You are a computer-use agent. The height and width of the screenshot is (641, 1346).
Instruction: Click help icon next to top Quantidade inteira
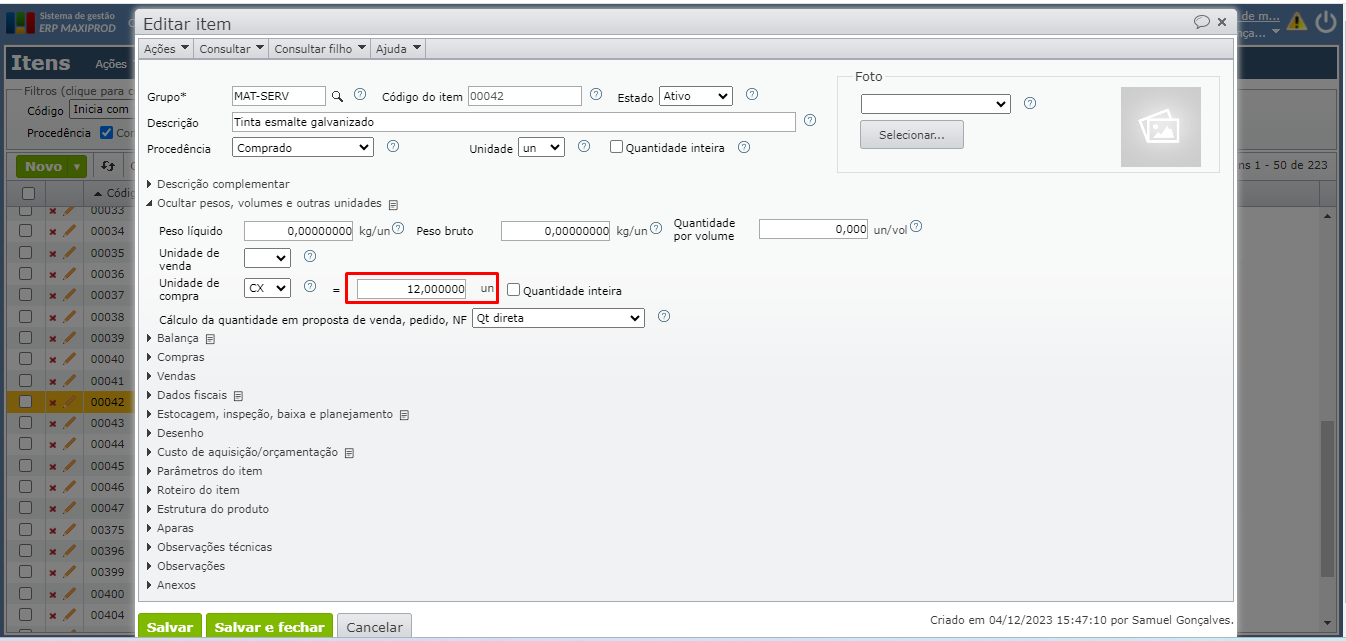(744, 146)
